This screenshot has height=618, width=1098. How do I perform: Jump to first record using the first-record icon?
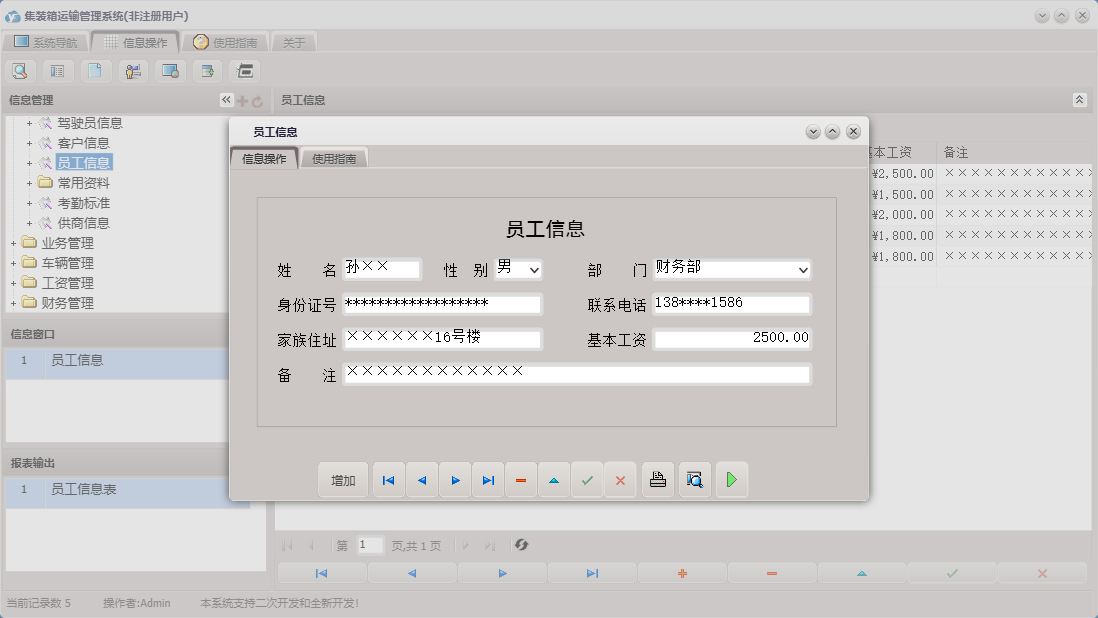(388, 480)
